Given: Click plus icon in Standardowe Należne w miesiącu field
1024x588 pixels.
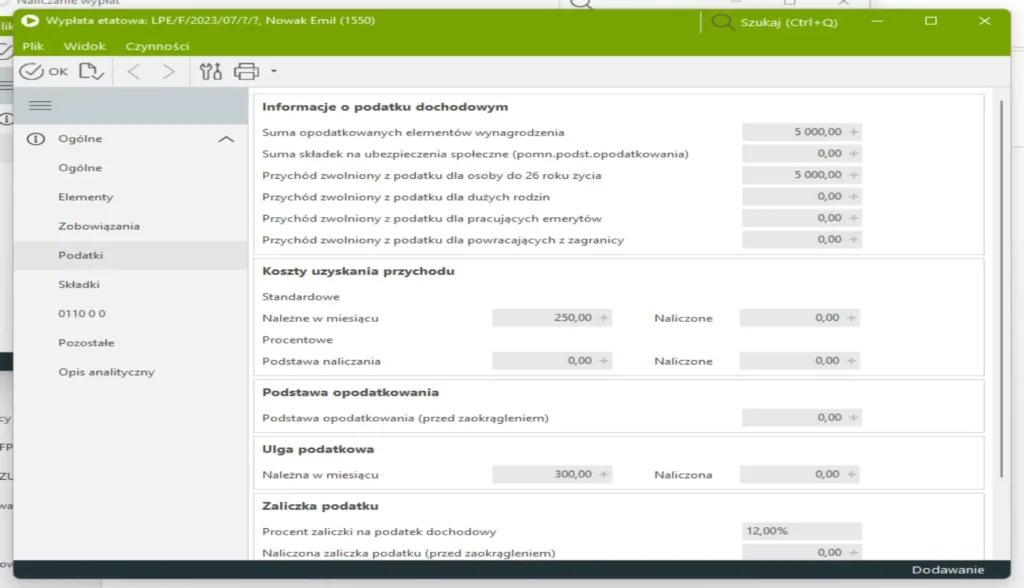Looking at the screenshot, I should pyautogui.click(x=603, y=318).
